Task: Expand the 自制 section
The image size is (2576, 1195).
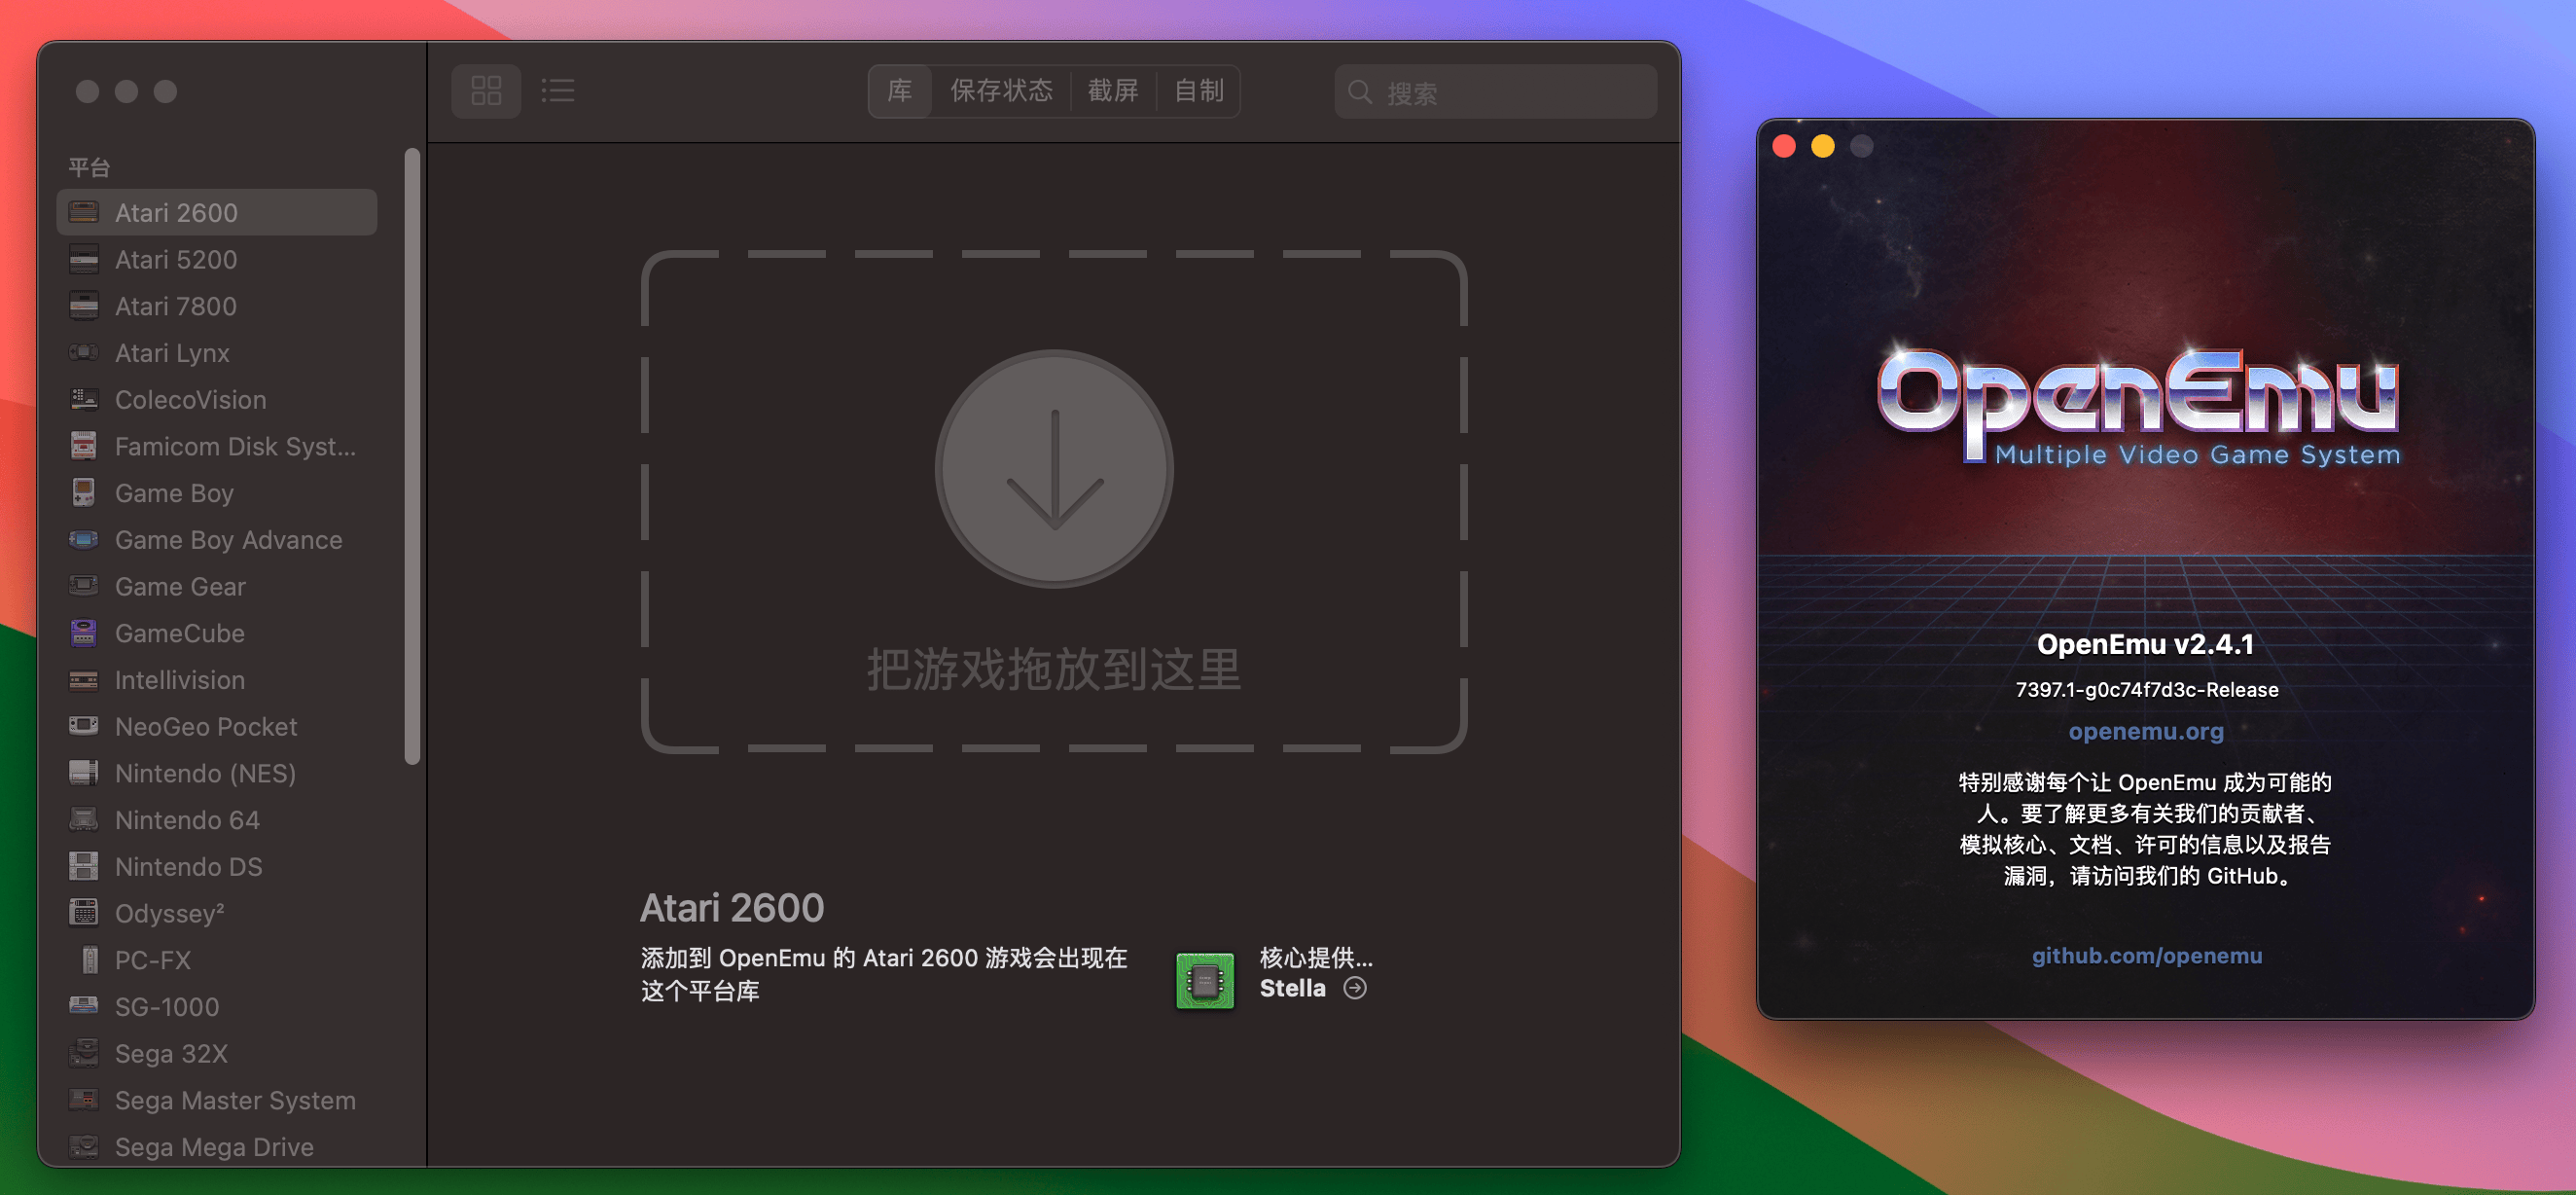Action: [x=1198, y=91]
